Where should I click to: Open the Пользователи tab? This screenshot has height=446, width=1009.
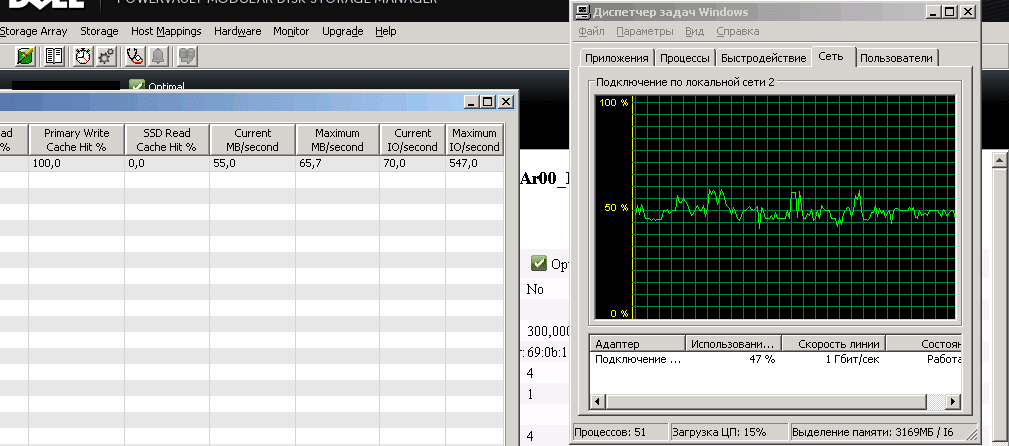pyautogui.click(x=896, y=58)
